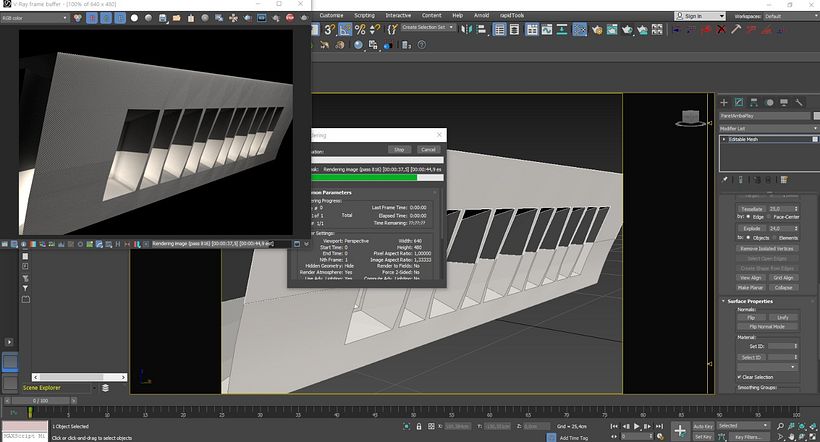Image resolution: width=820 pixels, height=442 pixels.
Task: Click pin stack icon below modifier stack
Action: tap(725, 180)
